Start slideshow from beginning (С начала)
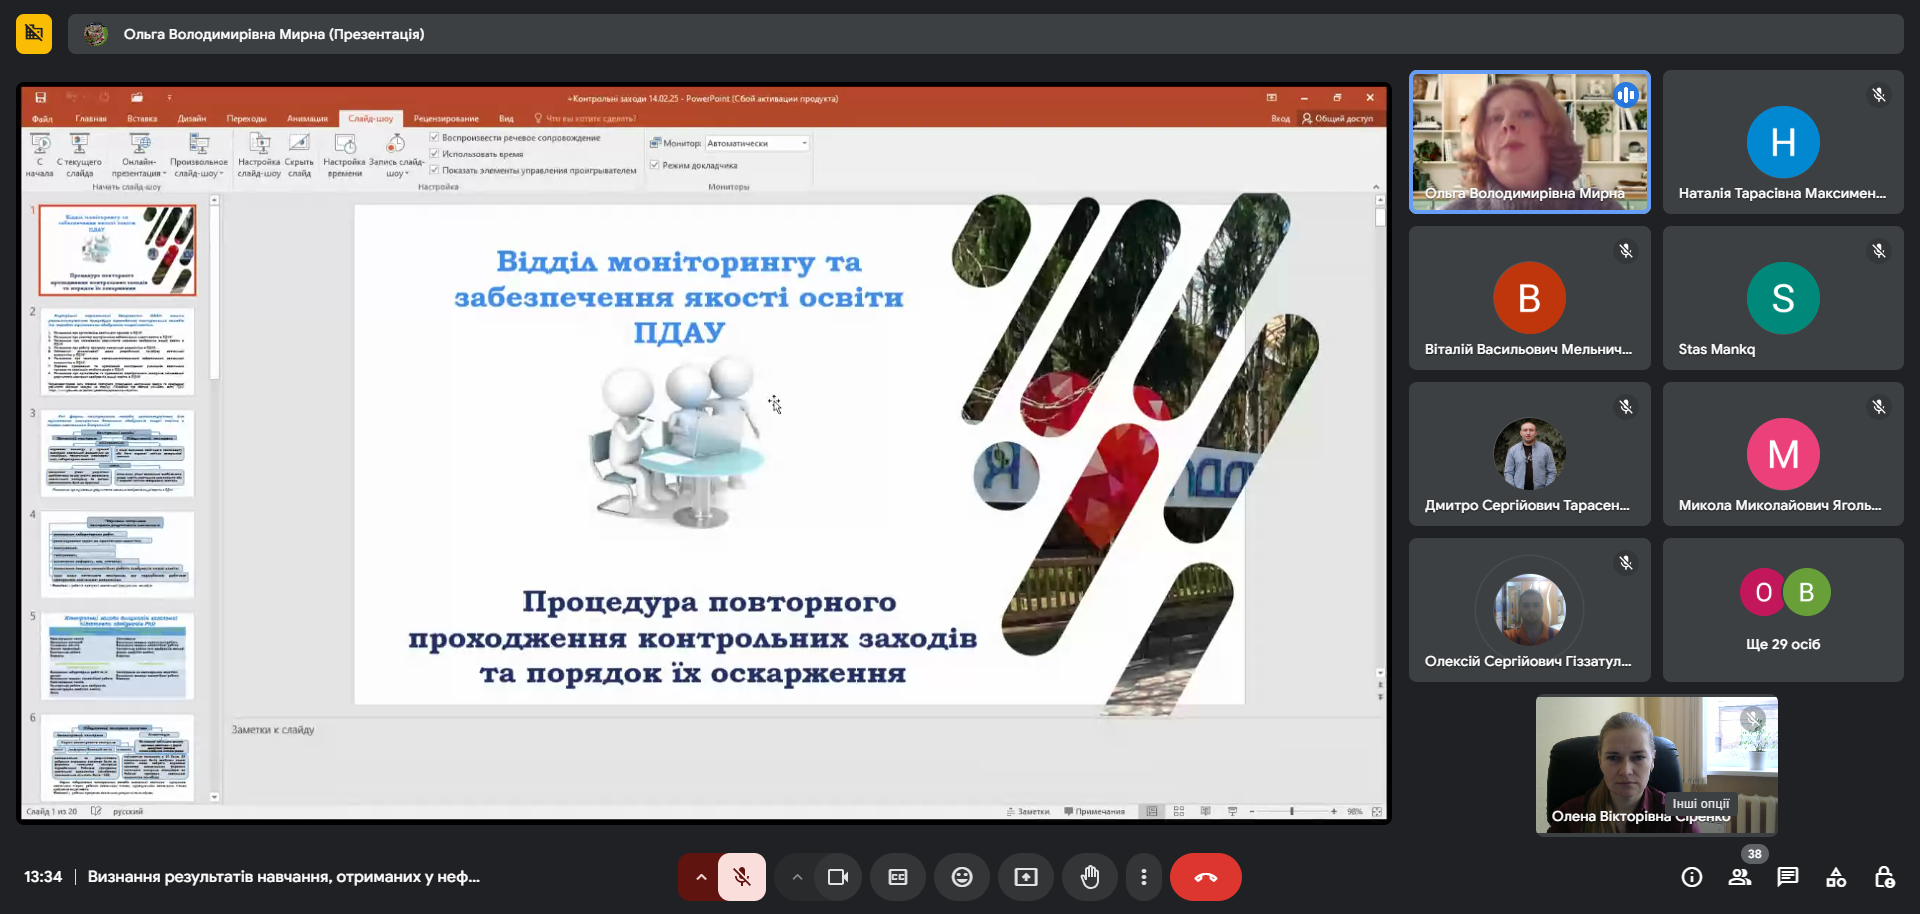Image resolution: width=1920 pixels, height=914 pixels. coord(40,155)
